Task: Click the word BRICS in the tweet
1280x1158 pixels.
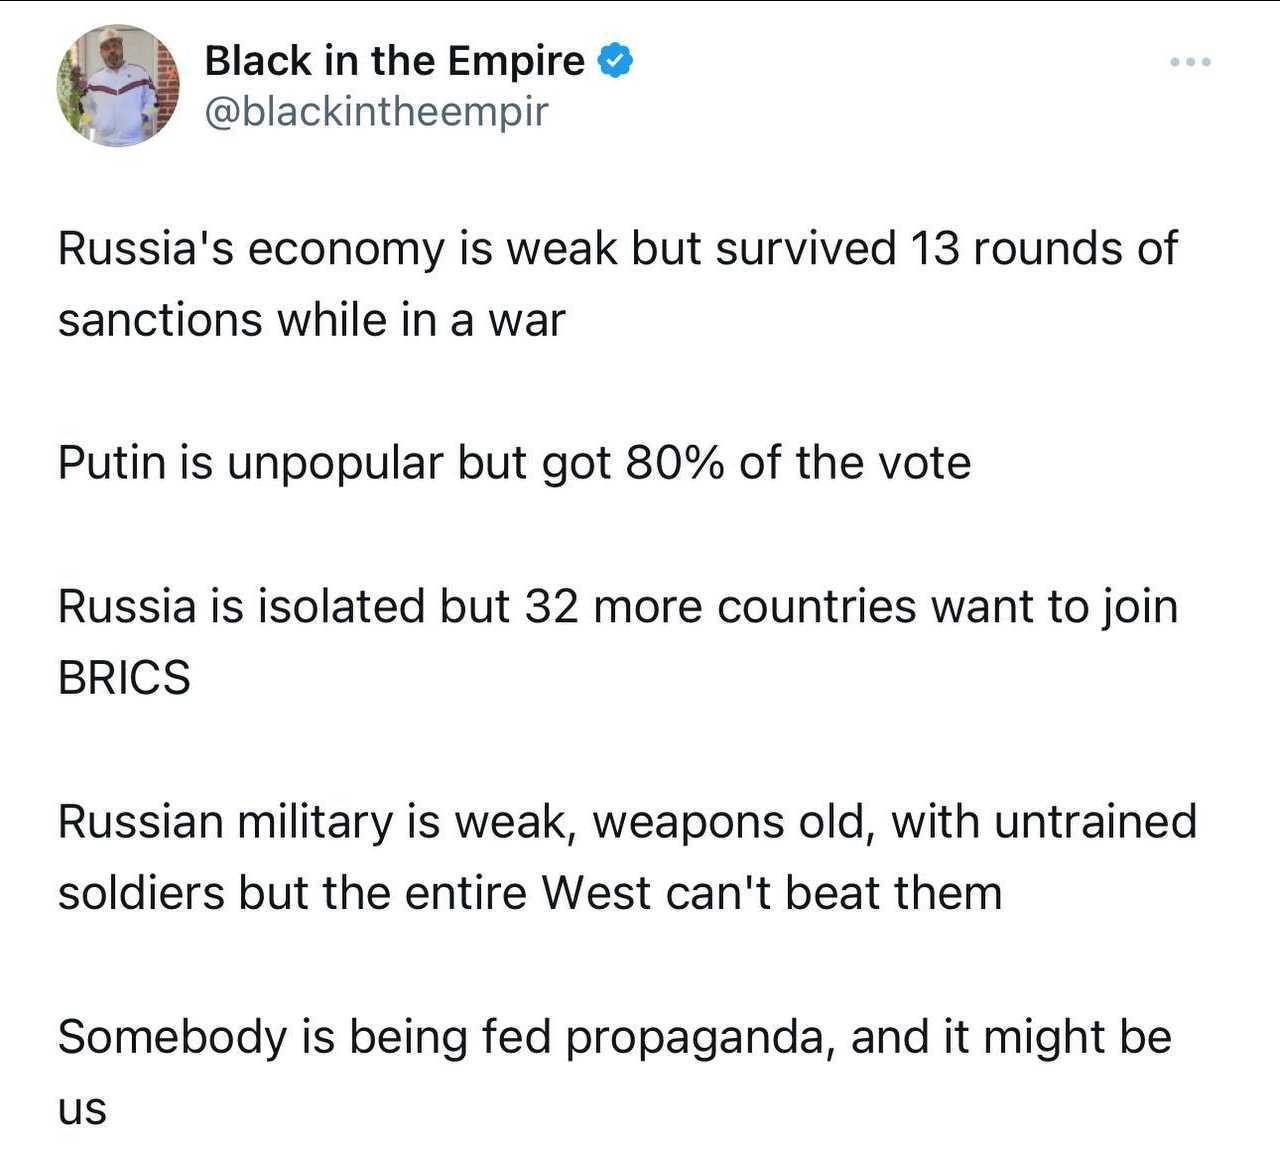Action: 124,679
